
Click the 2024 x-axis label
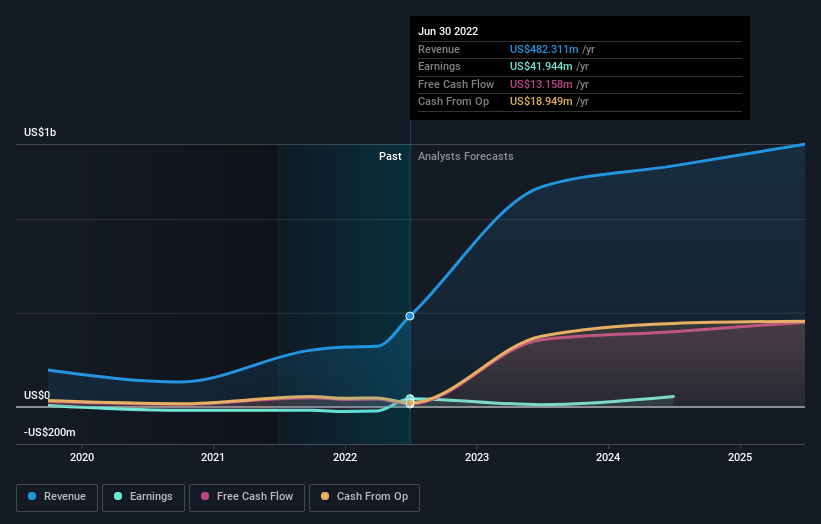608,458
